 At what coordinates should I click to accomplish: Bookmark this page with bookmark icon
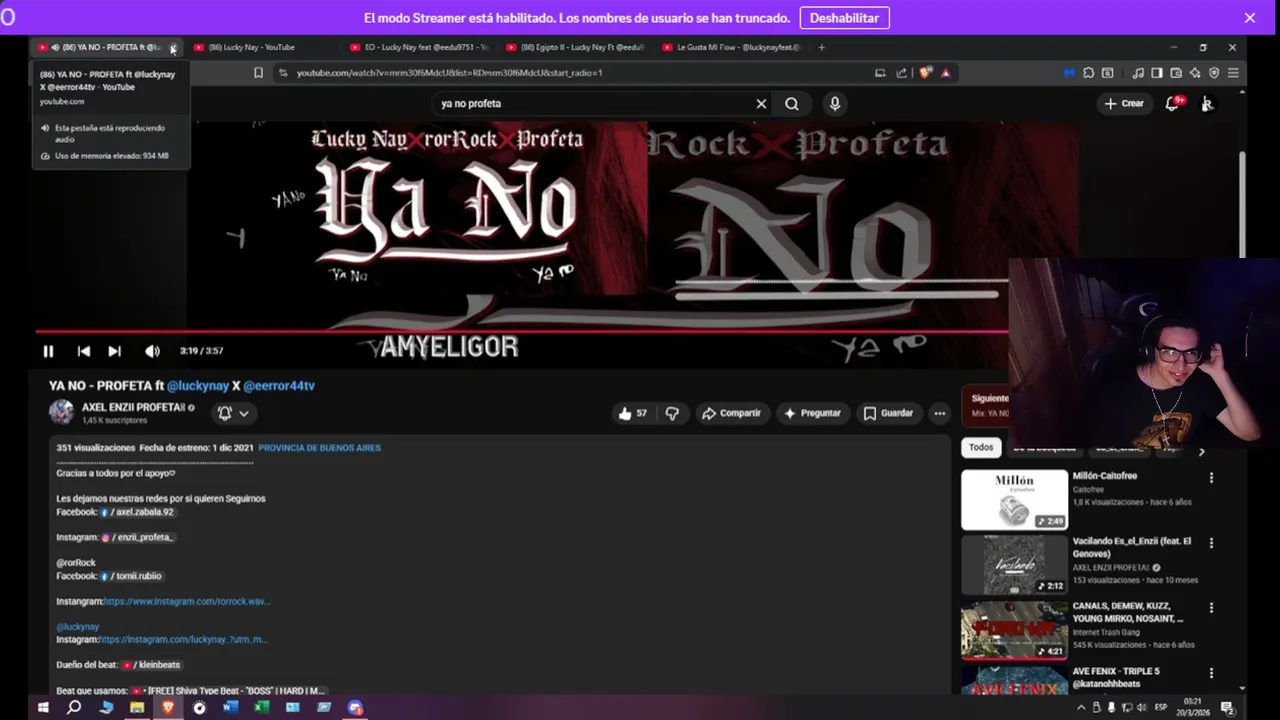(258, 73)
